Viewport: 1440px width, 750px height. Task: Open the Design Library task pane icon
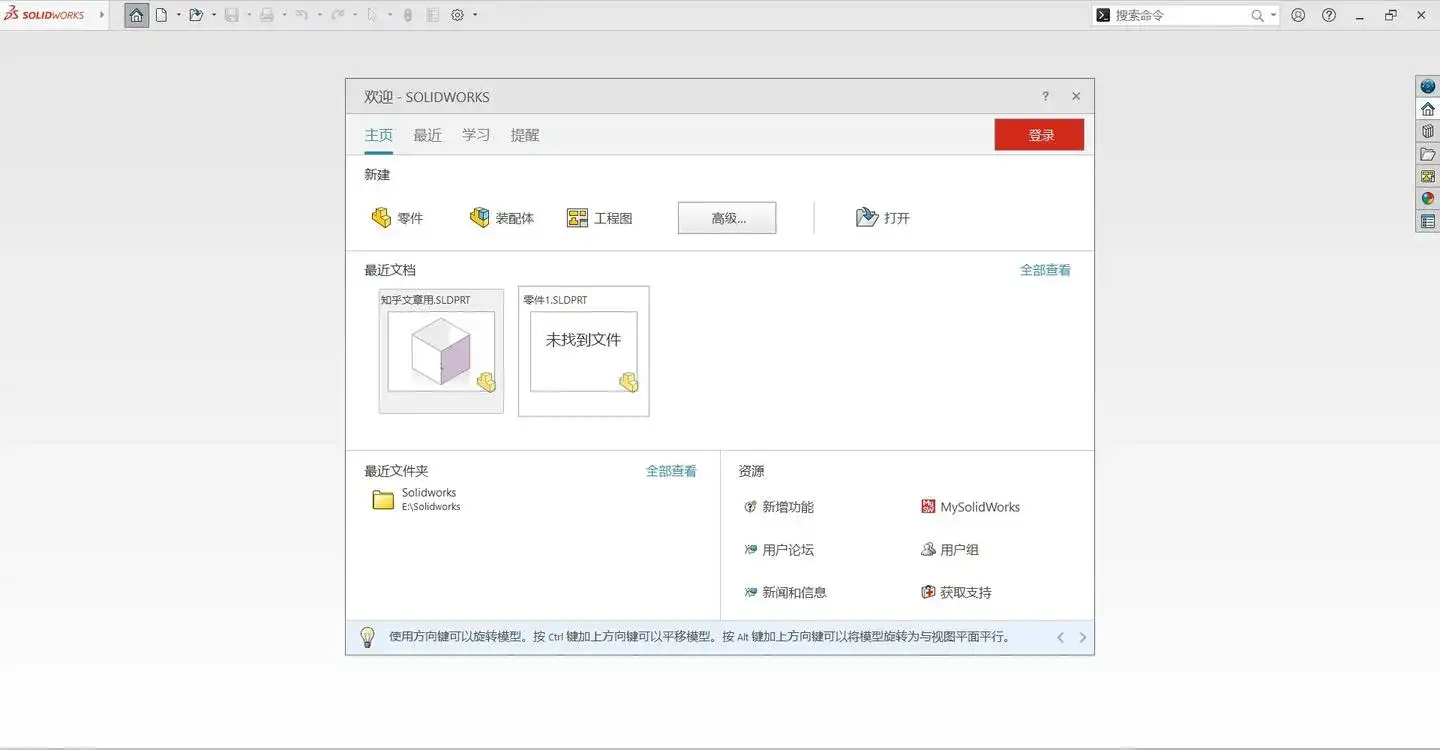[x=1427, y=128]
